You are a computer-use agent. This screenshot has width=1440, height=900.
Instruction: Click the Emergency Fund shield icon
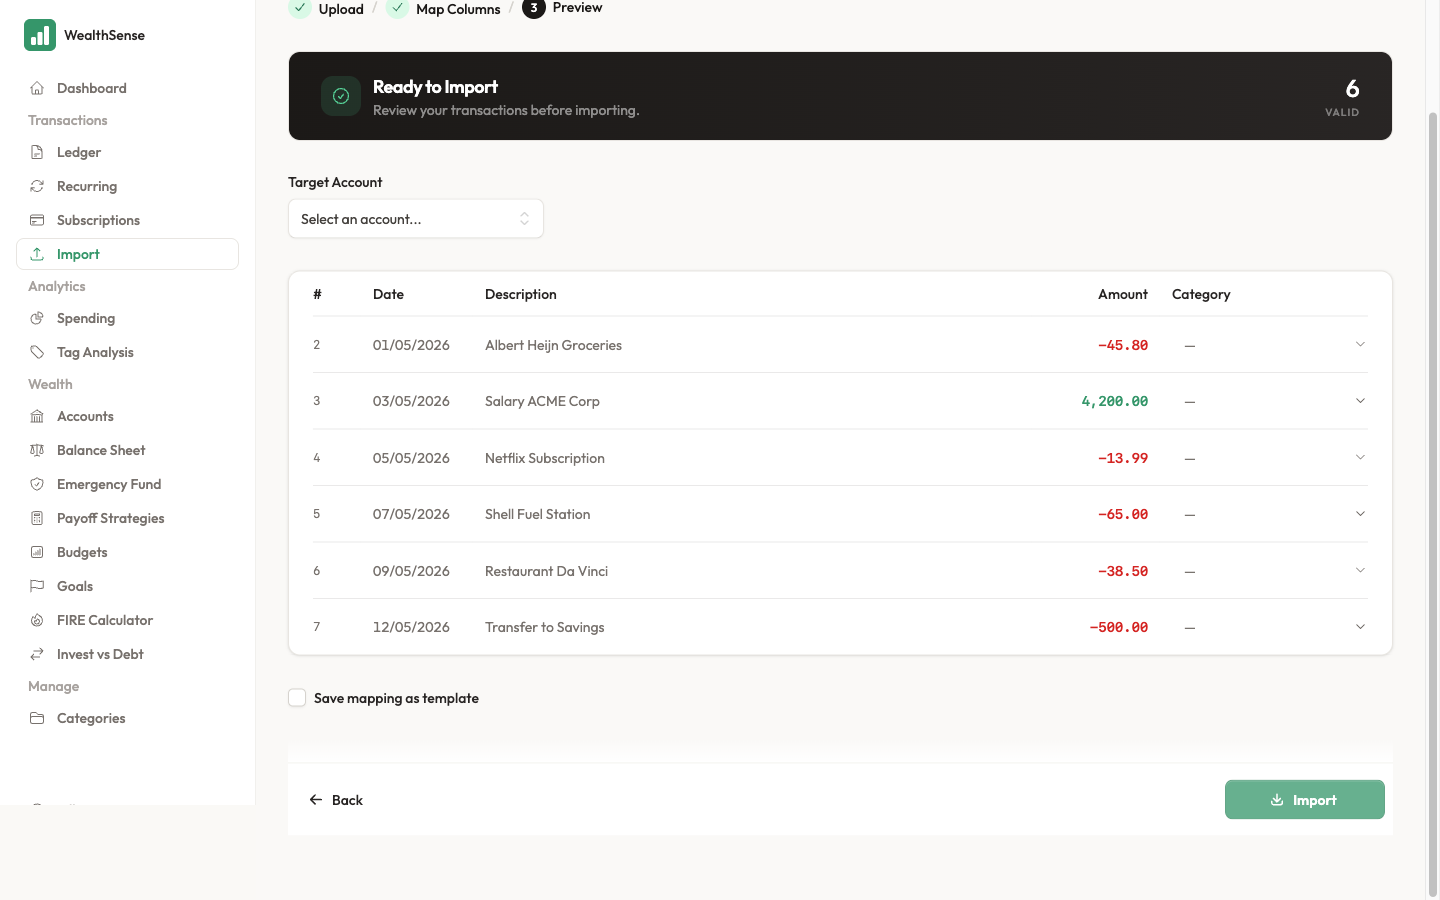pyautogui.click(x=37, y=484)
